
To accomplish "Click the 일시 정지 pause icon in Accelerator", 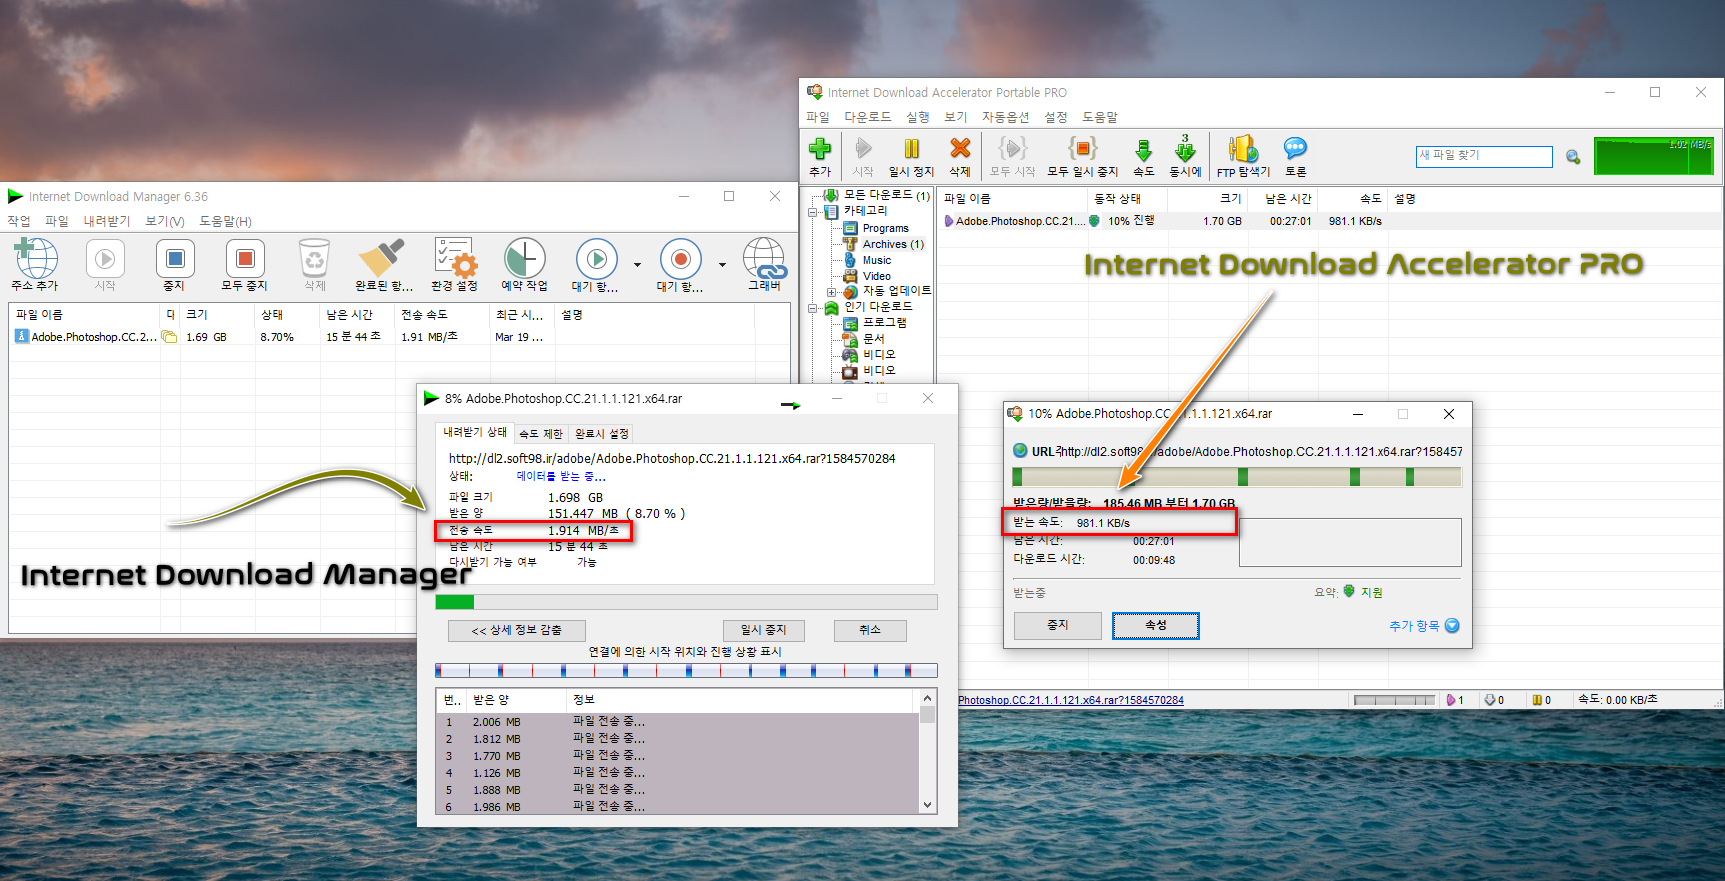I will tap(912, 149).
